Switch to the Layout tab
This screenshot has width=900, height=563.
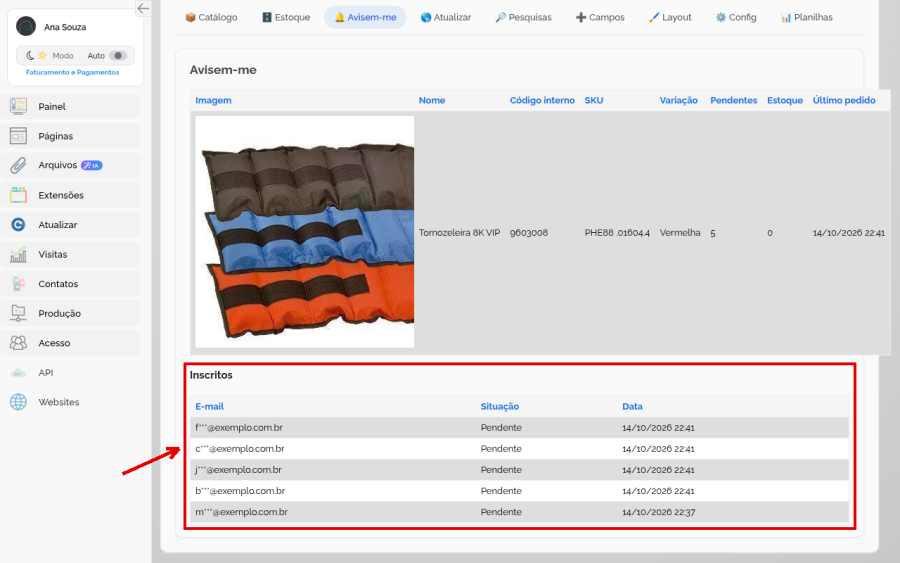click(x=670, y=17)
